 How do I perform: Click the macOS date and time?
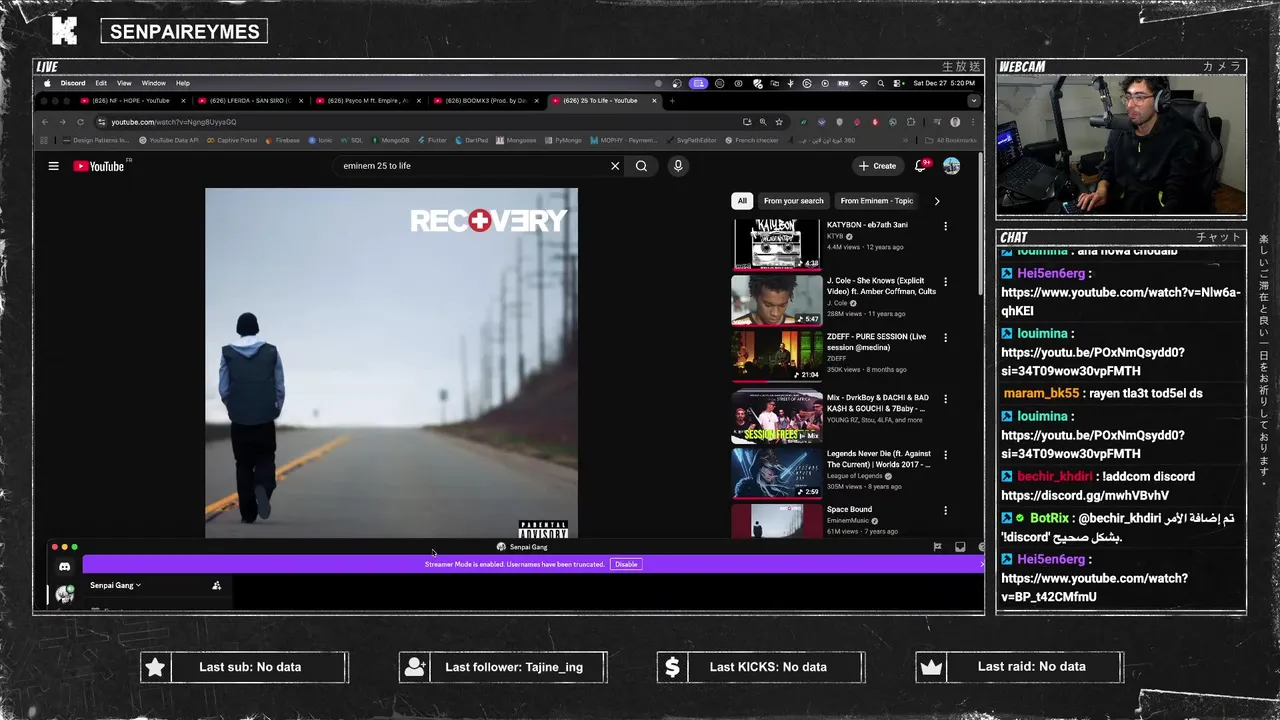coord(944,83)
